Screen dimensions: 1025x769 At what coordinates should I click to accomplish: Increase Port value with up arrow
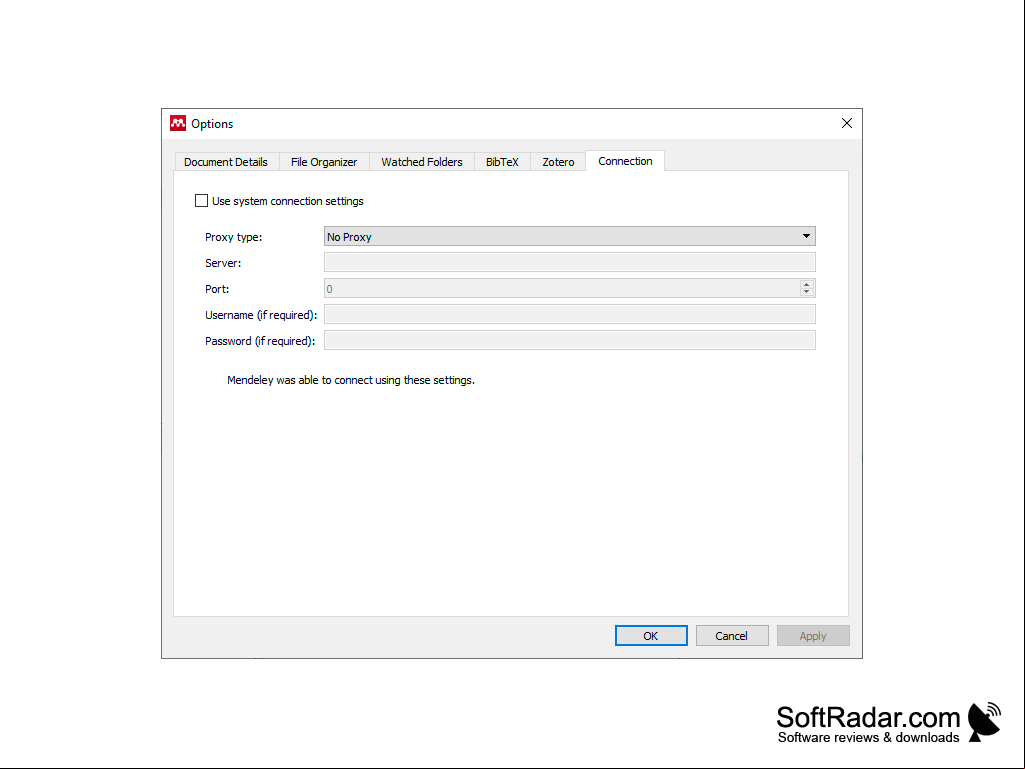click(807, 284)
